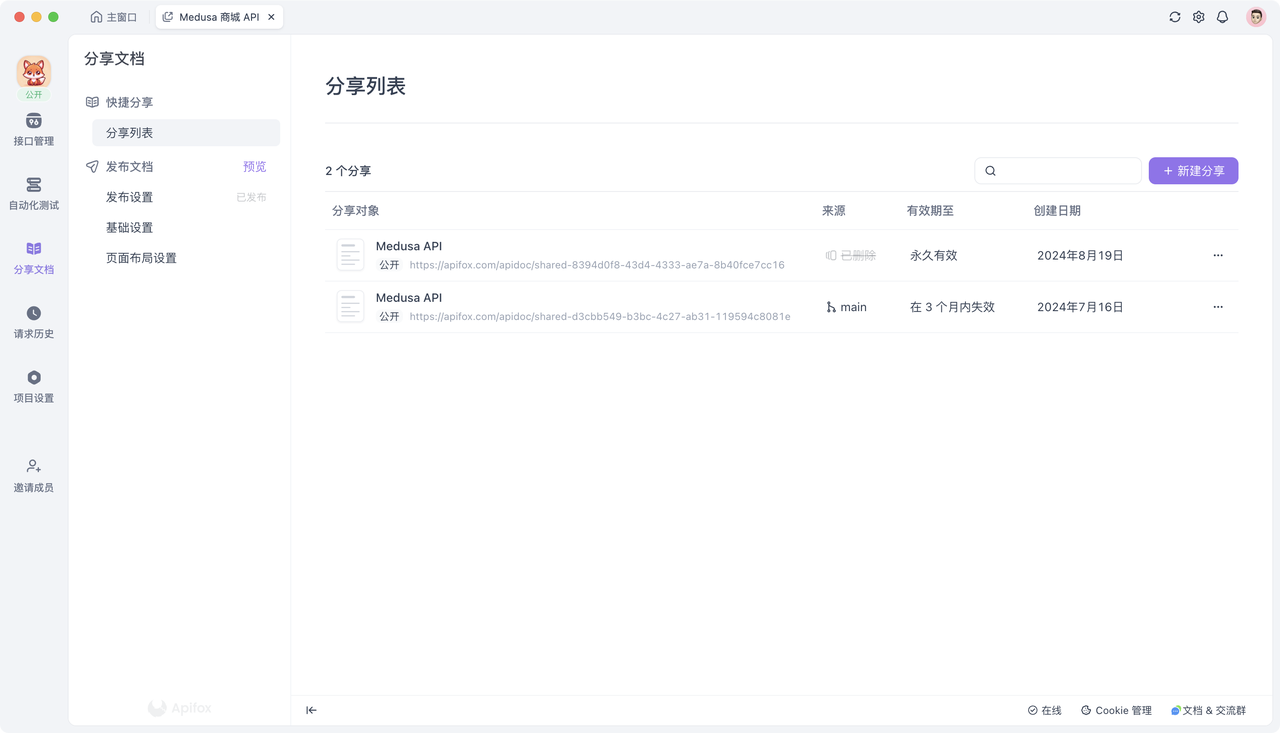1280x733 pixels.
Task: Open the 接口管理 section in the sidebar
Action: [x=34, y=130]
